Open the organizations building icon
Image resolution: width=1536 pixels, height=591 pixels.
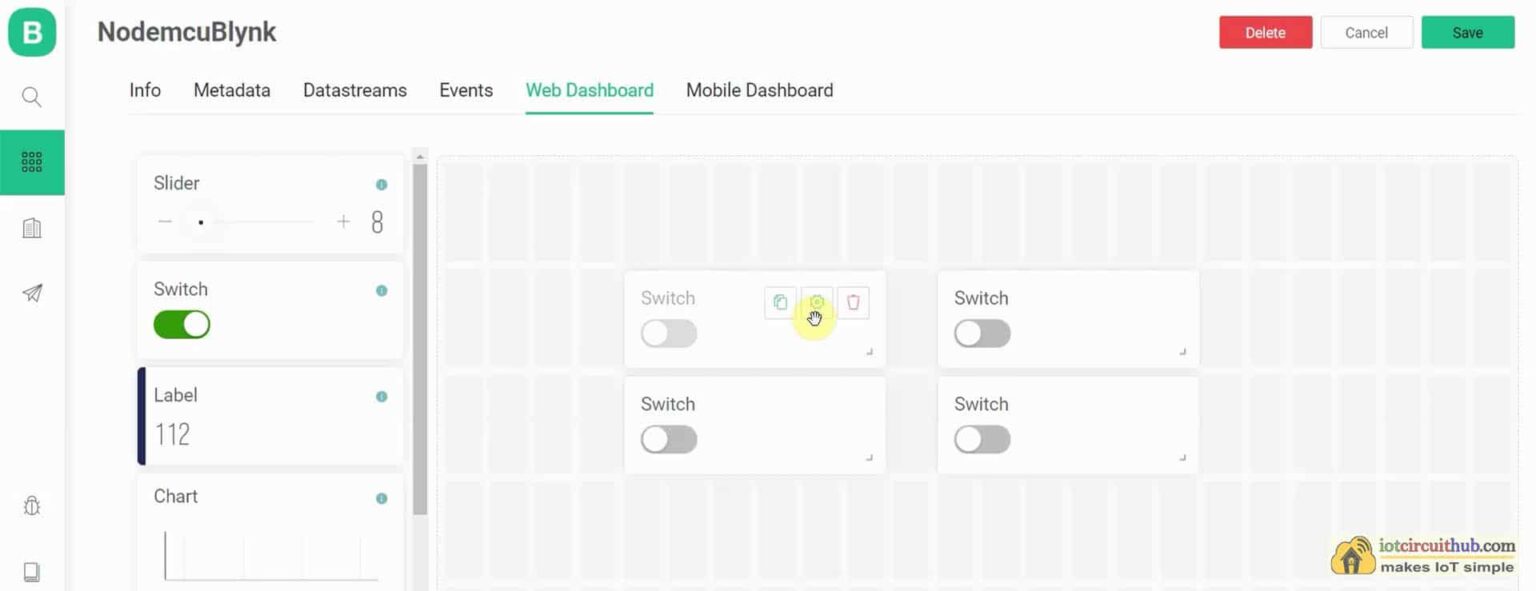pyautogui.click(x=31, y=228)
